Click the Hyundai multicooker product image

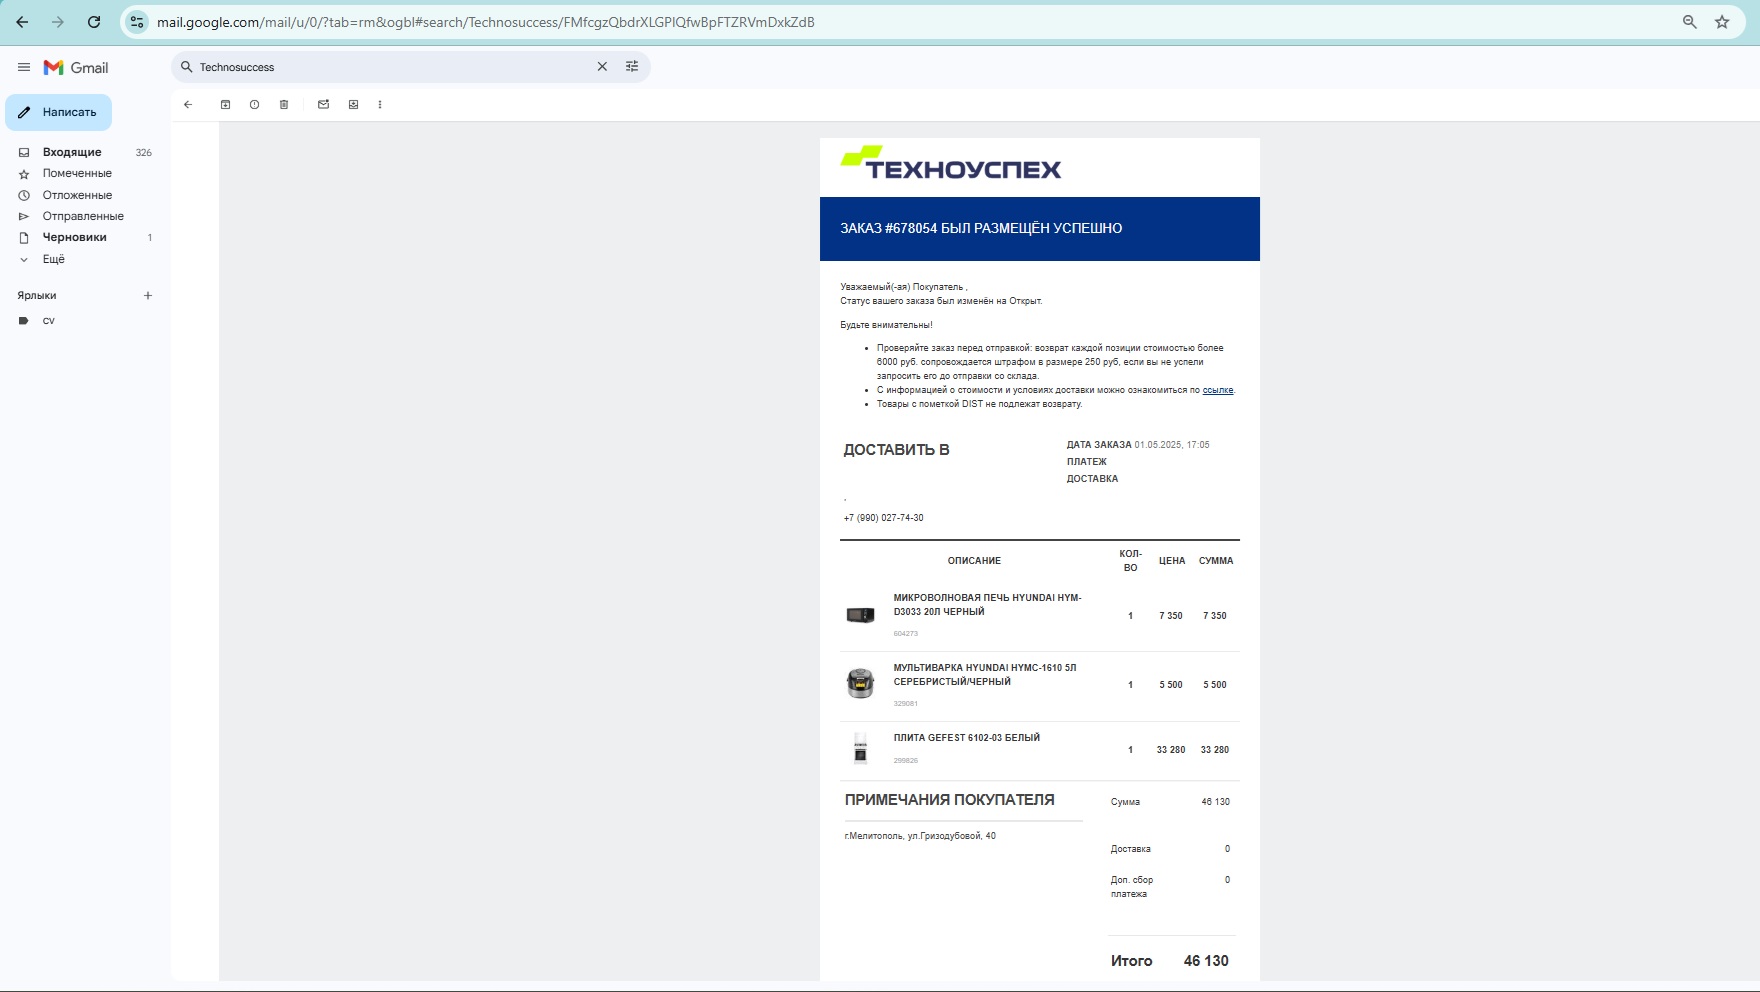860,684
